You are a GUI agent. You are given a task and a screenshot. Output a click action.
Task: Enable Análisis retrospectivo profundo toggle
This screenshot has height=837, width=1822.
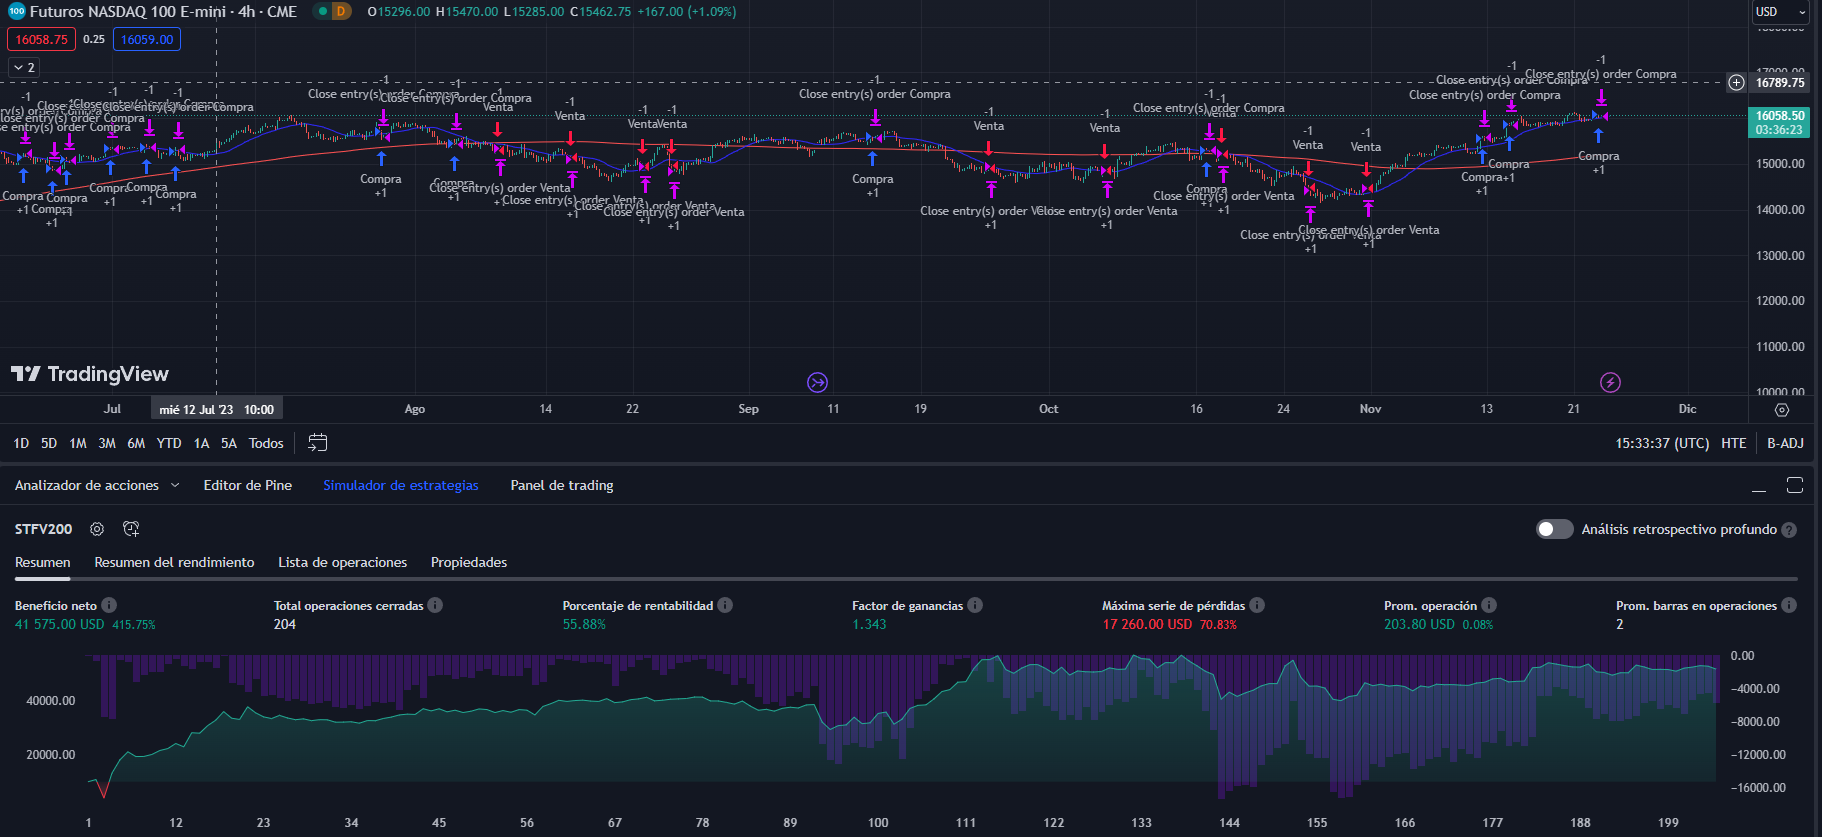click(x=1555, y=529)
